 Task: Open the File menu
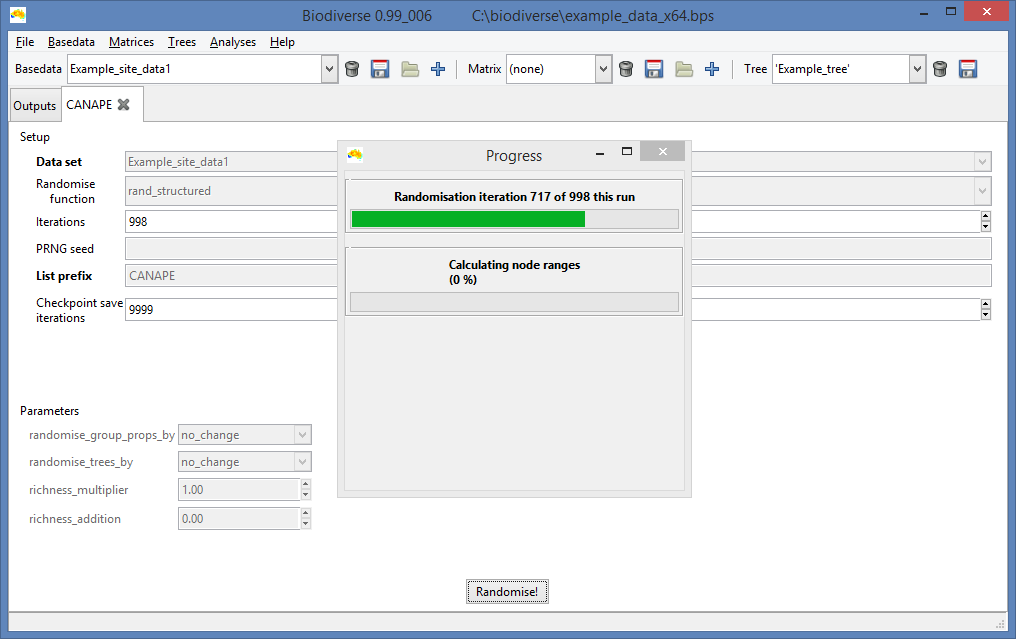[25, 42]
